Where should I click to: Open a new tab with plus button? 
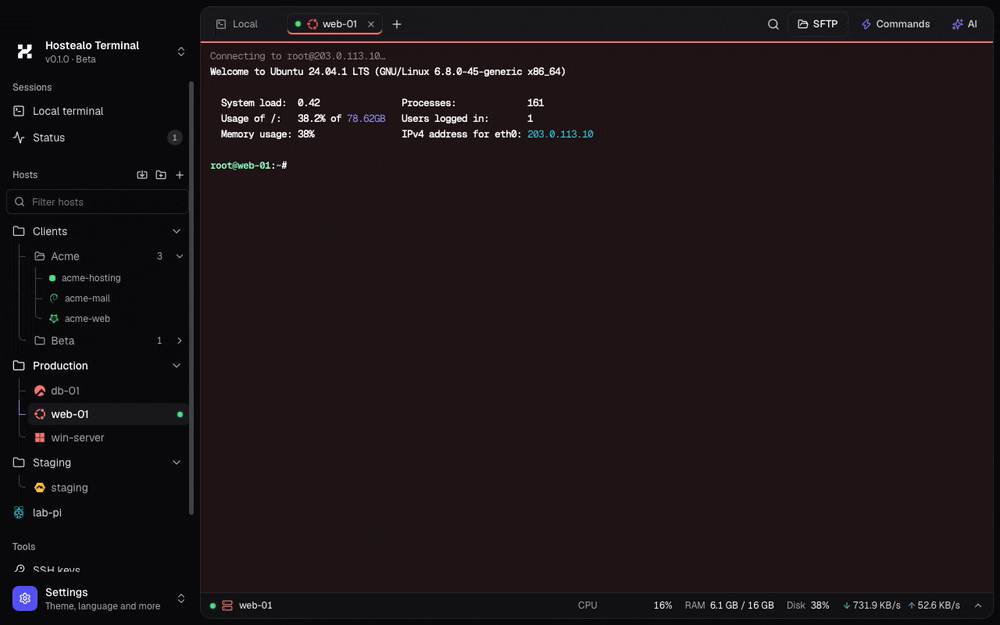[397, 24]
